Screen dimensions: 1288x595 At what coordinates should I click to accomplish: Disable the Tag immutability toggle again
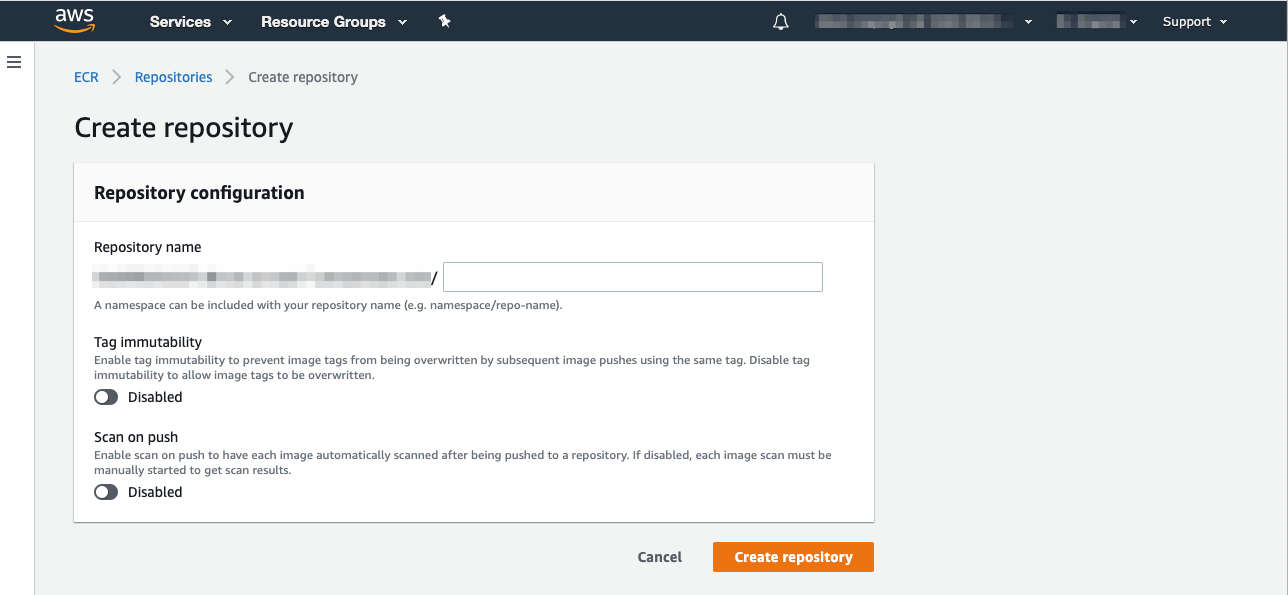point(105,397)
